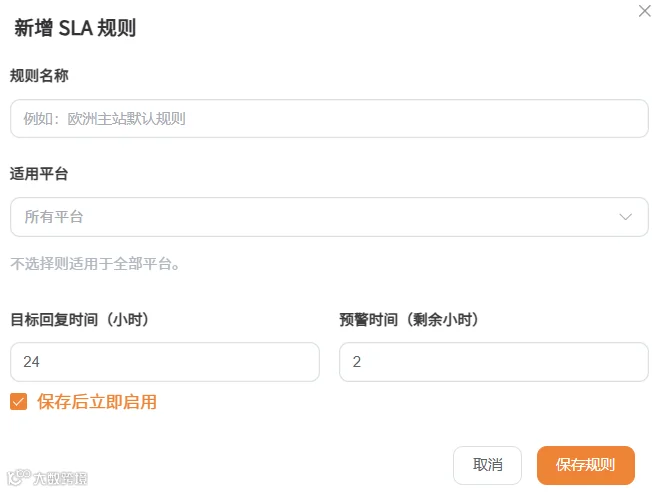Click the 取消 button
The width and height of the screenshot is (664, 492).
tap(487, 465)
